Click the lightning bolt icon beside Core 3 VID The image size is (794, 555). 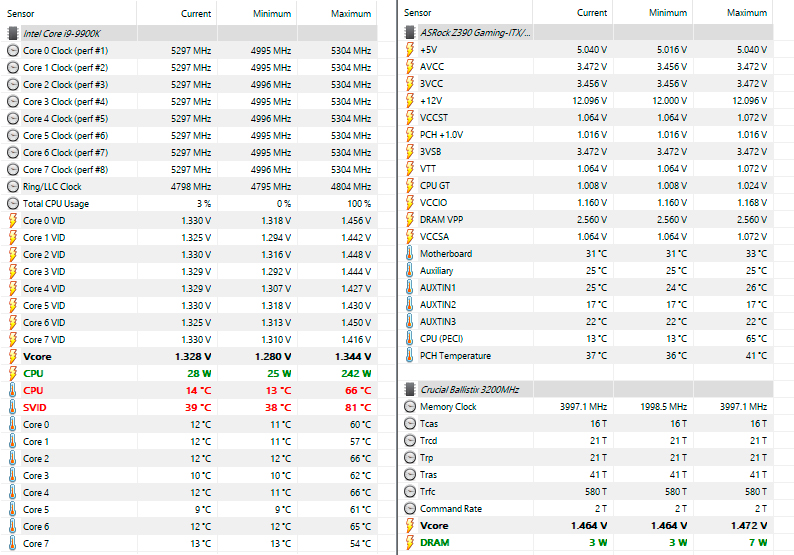pyautogui.click(x=12, y=272)
